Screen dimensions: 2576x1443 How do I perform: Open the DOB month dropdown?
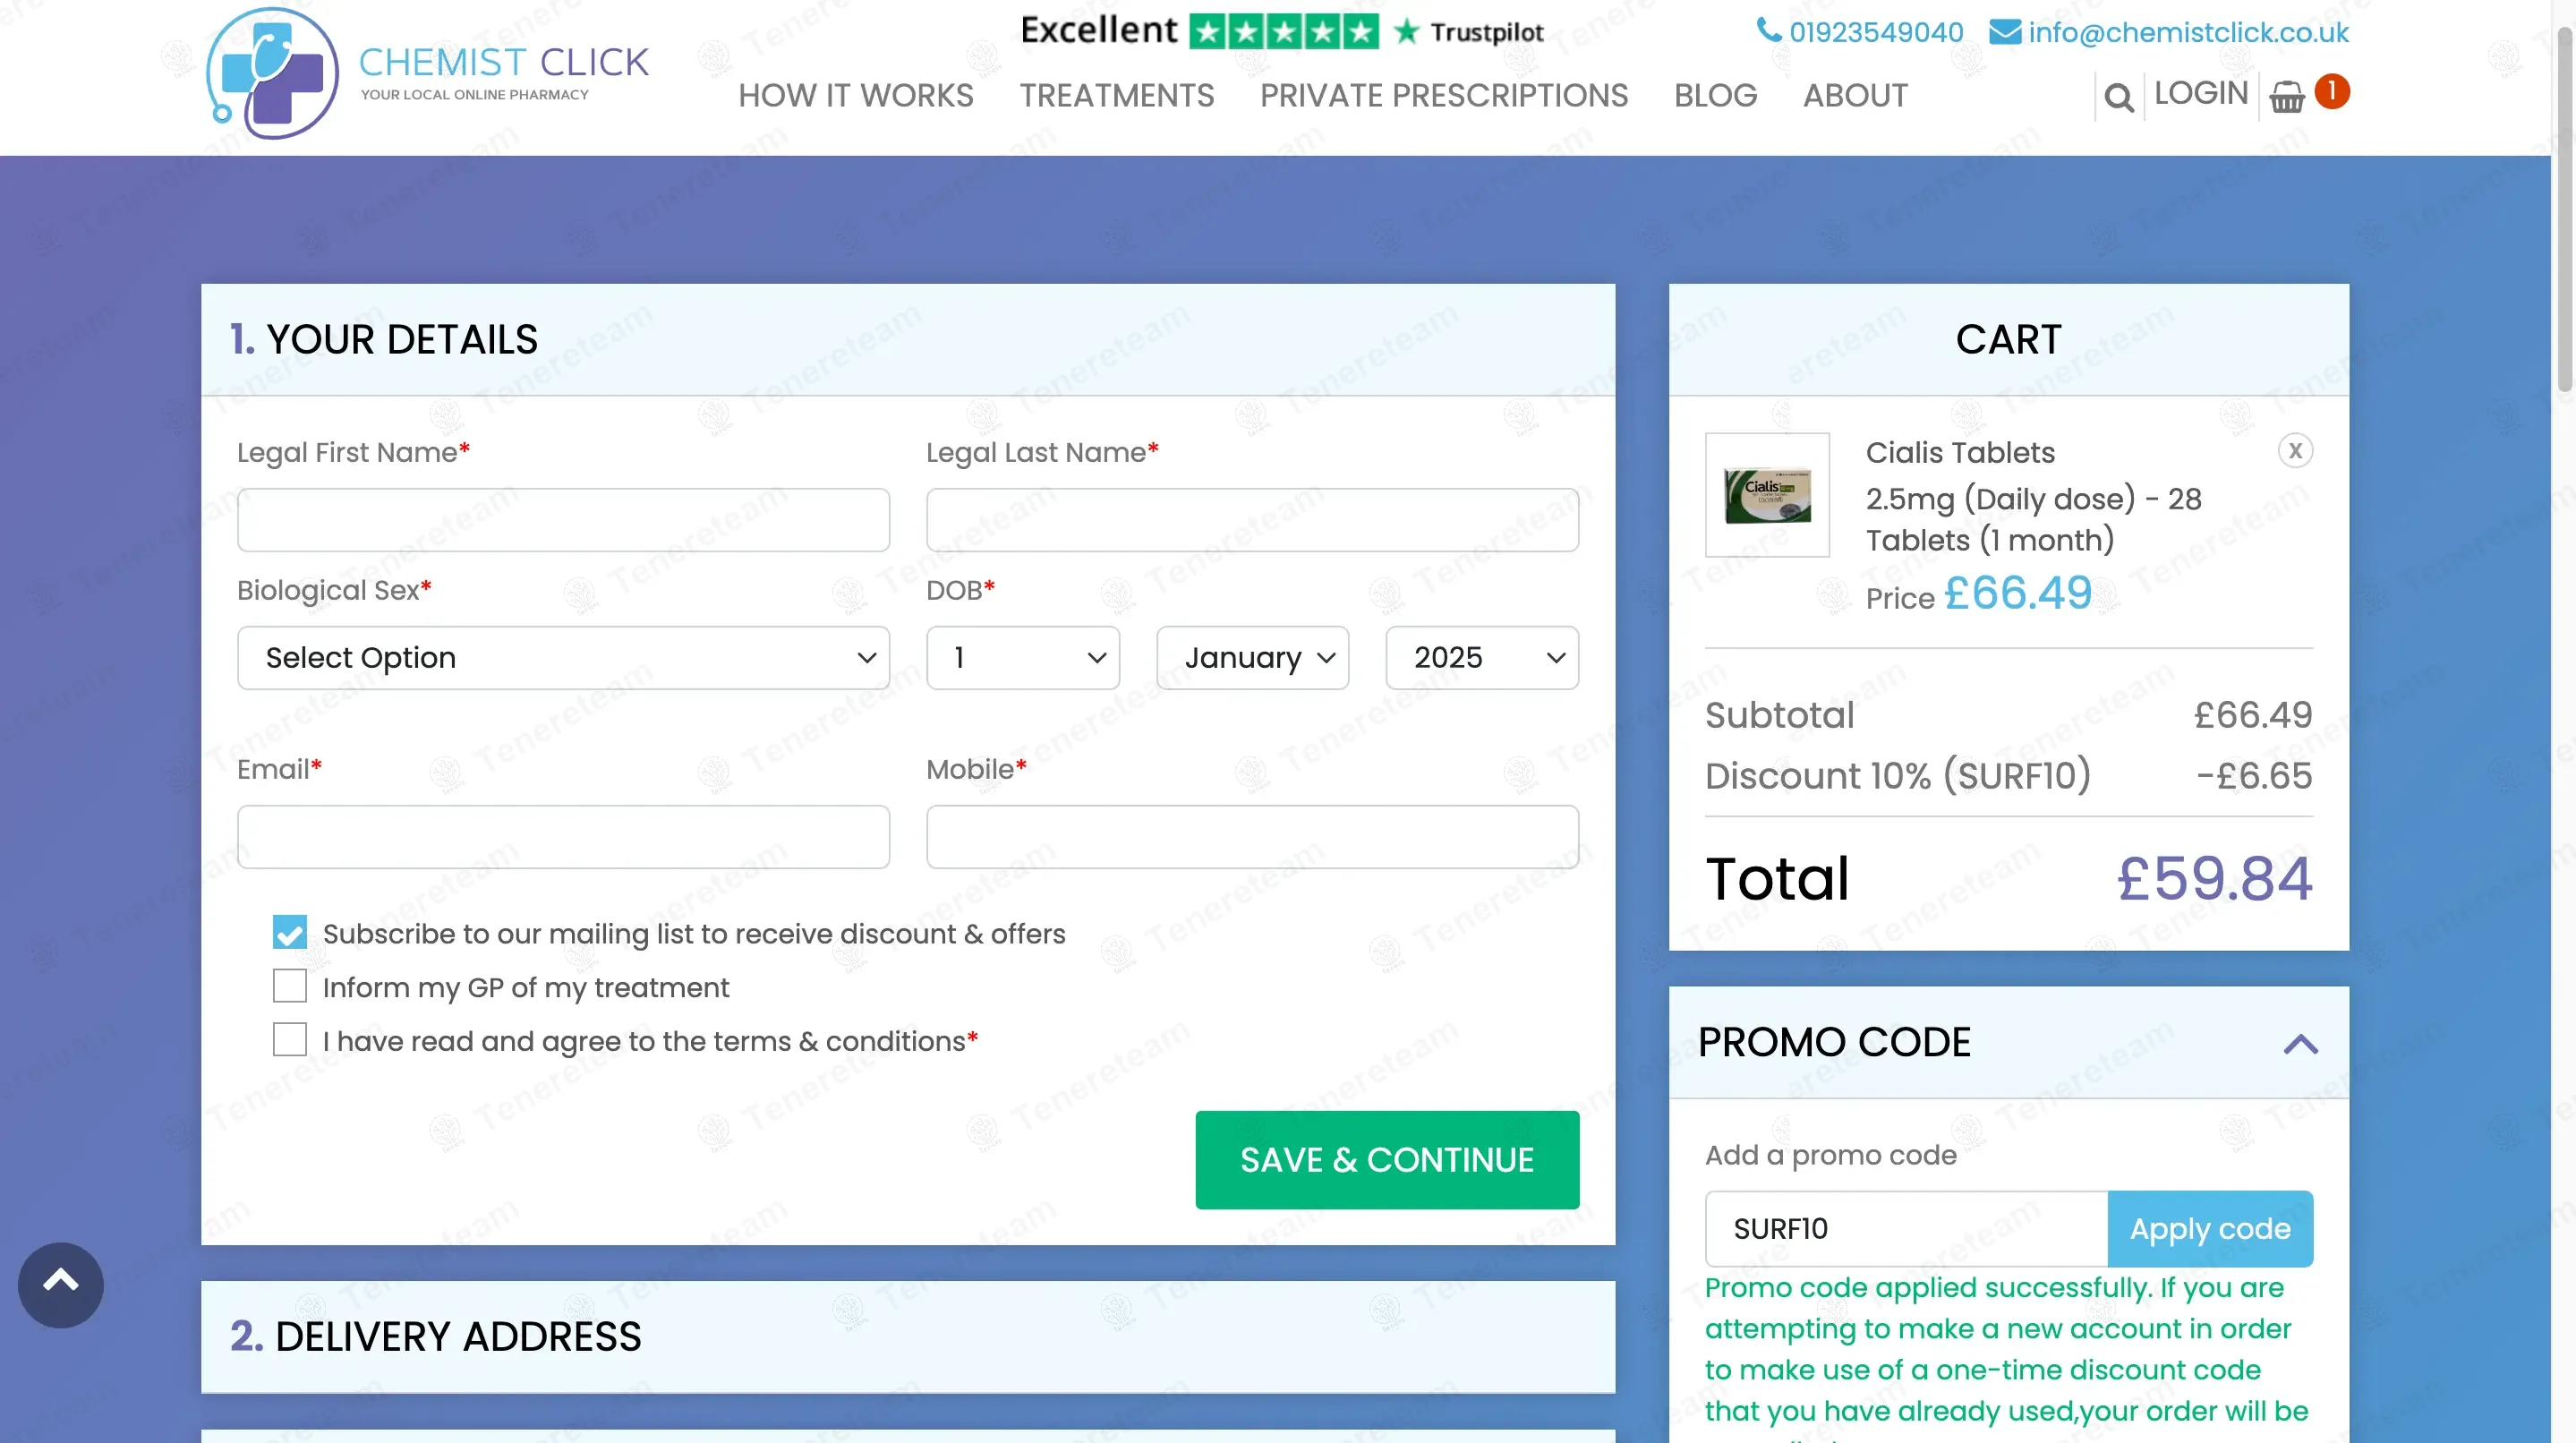pyautogui.click(x=1252, y=657)
